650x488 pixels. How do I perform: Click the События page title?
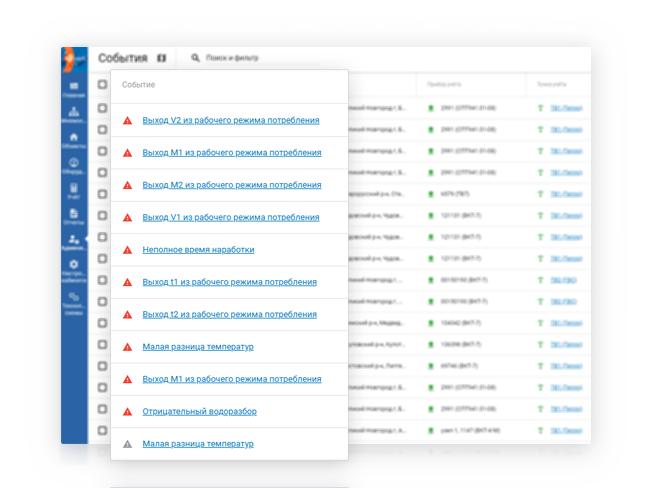click(x=123, y=58)
